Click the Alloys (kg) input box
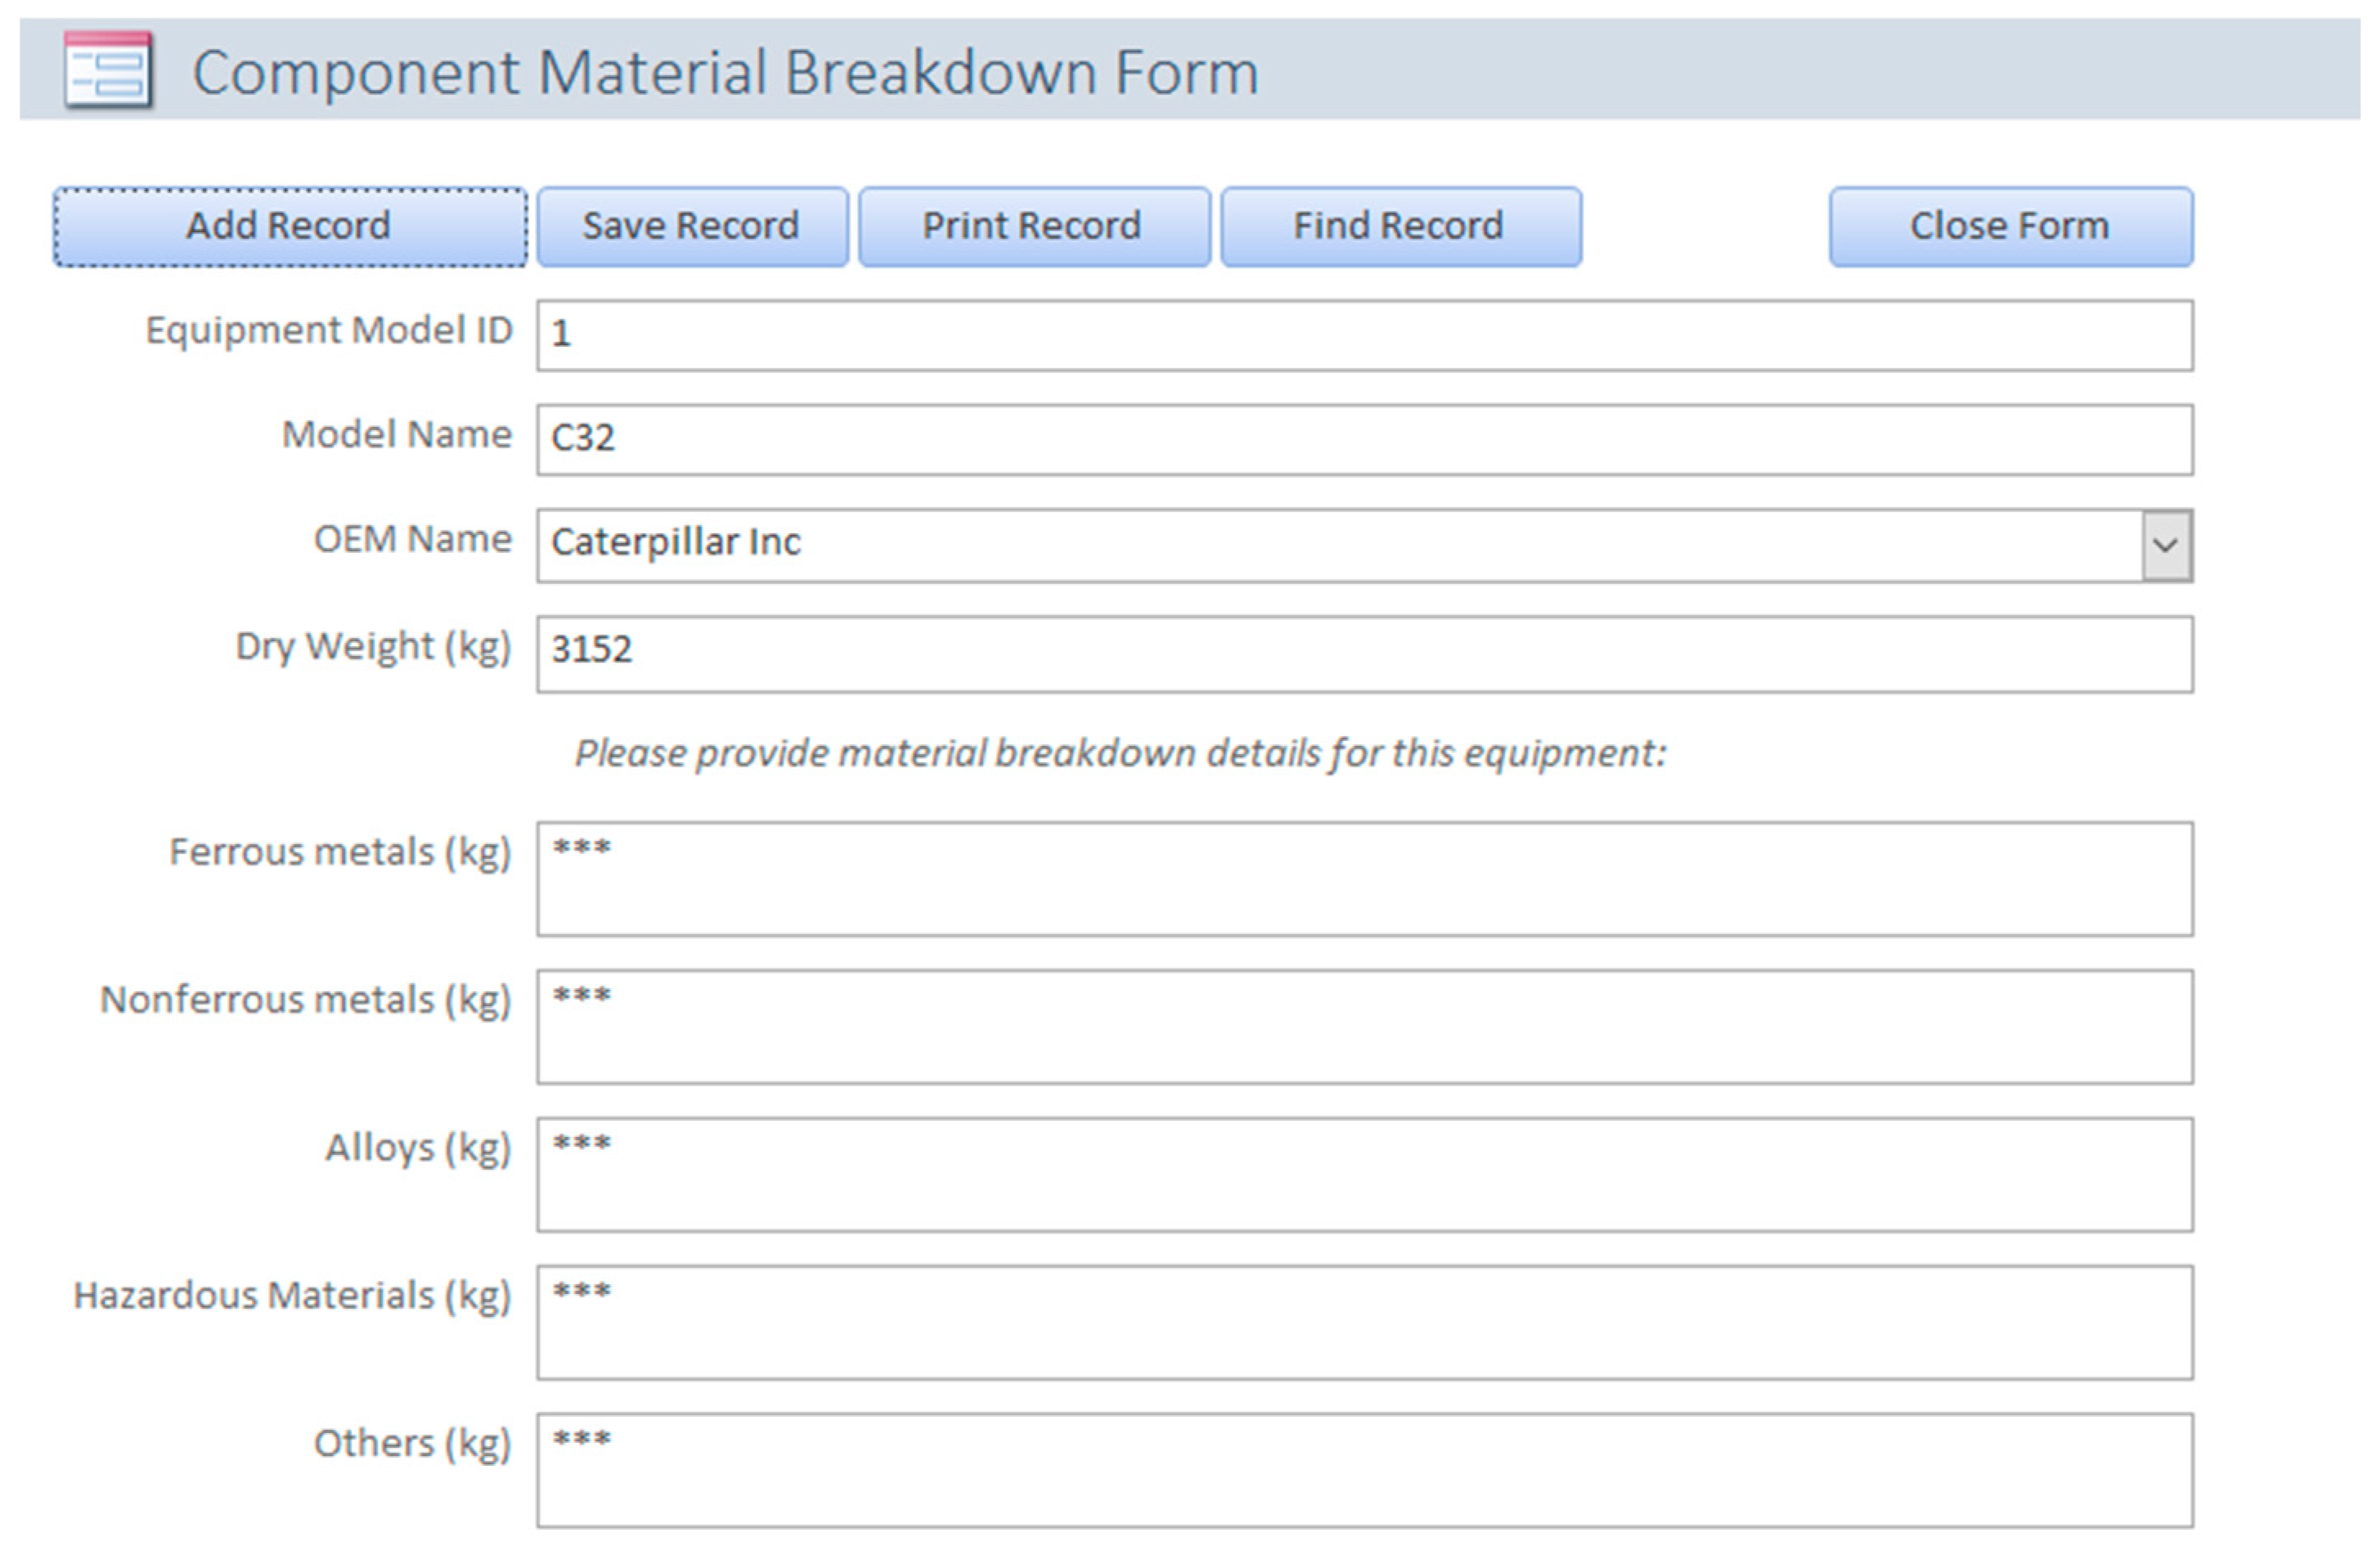The image size is (2380, 1555). coord(1364,1175)
